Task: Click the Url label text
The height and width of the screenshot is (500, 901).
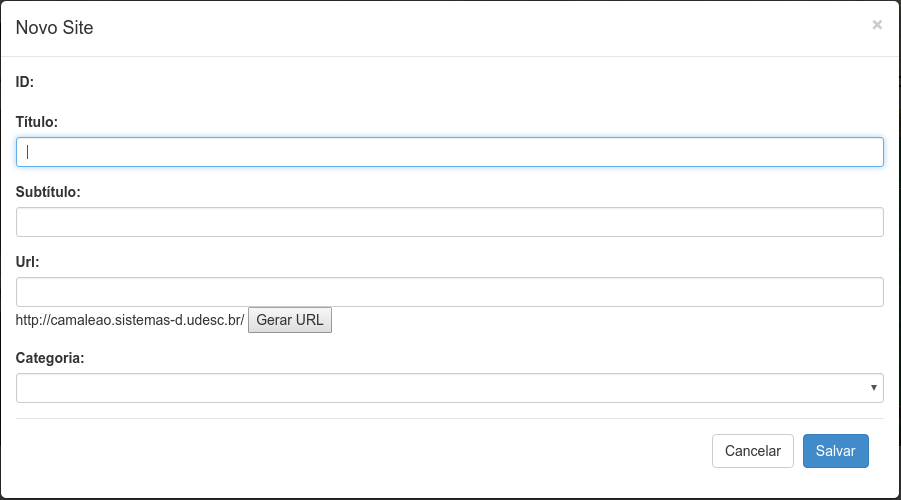Action: pos(27,261)
